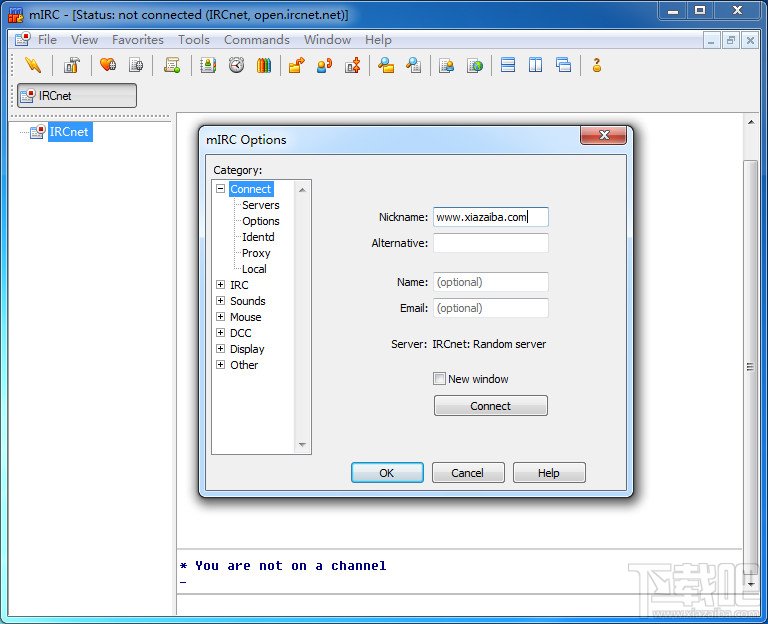Viewport: 768px width, 624px height.
Task: Click the Alternative nickname field
Action: pos(491,243)
